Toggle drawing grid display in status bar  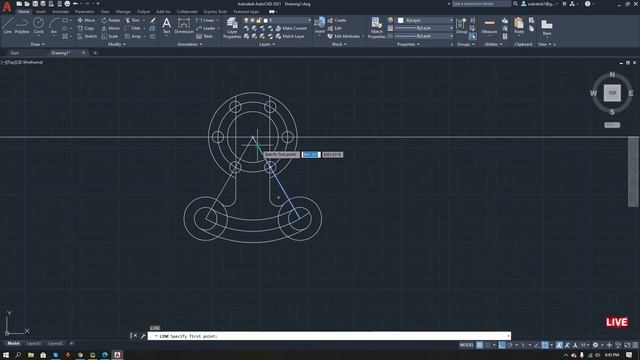[x=480, y=345]
